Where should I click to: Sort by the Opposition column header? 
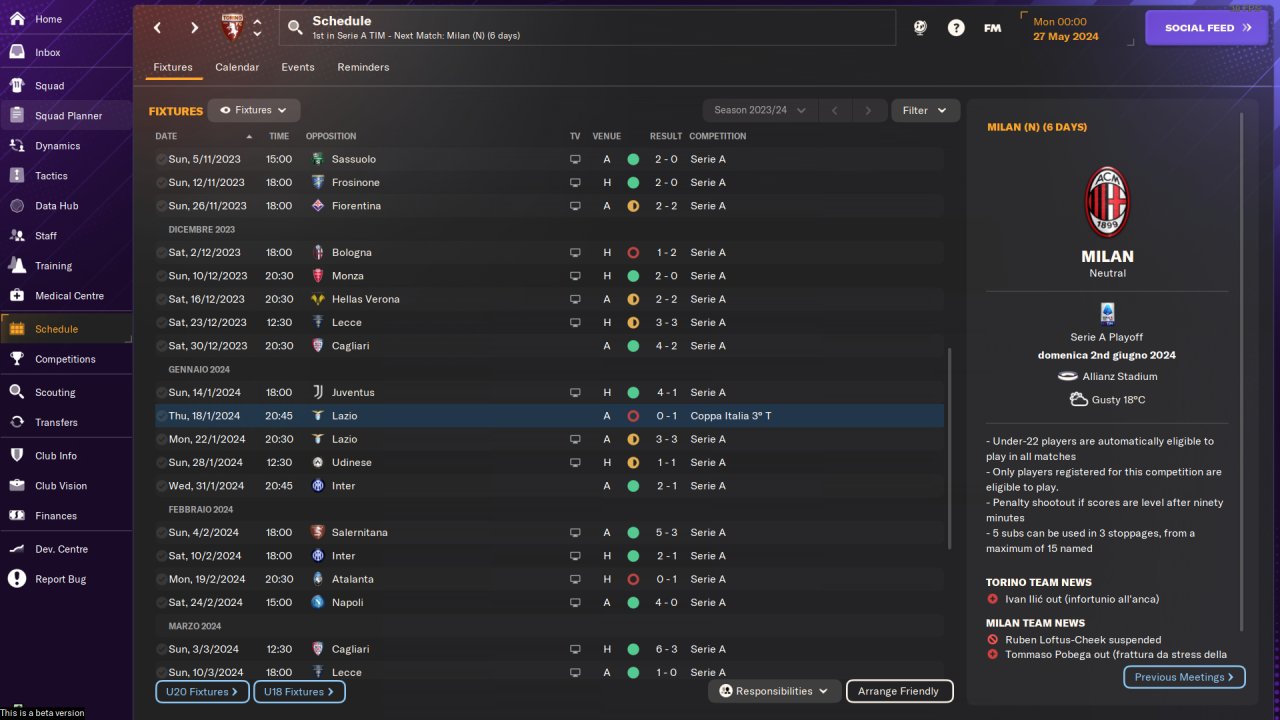coord(331,136)
